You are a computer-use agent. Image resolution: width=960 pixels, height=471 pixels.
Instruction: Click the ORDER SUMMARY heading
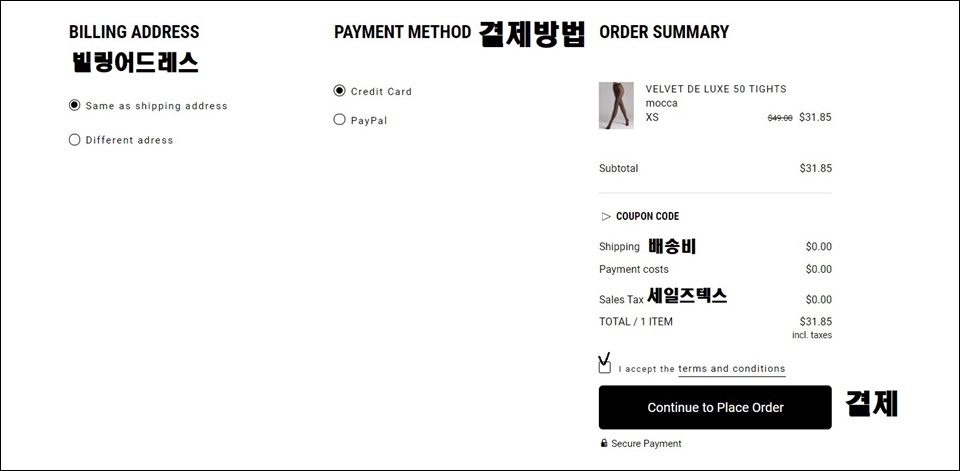coord(664,32)
